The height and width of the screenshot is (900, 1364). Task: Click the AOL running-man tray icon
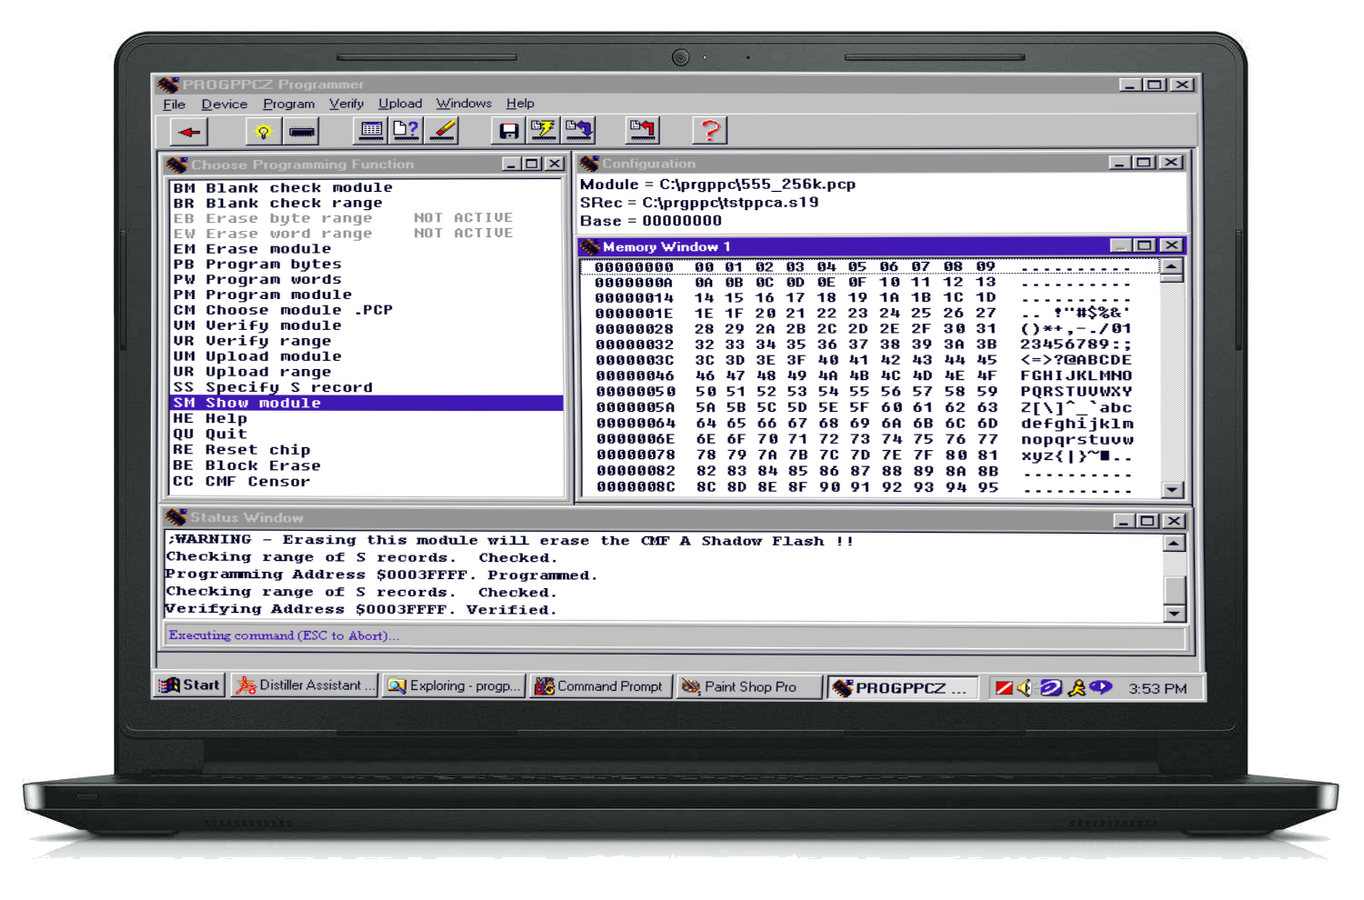pos(1077,687)
